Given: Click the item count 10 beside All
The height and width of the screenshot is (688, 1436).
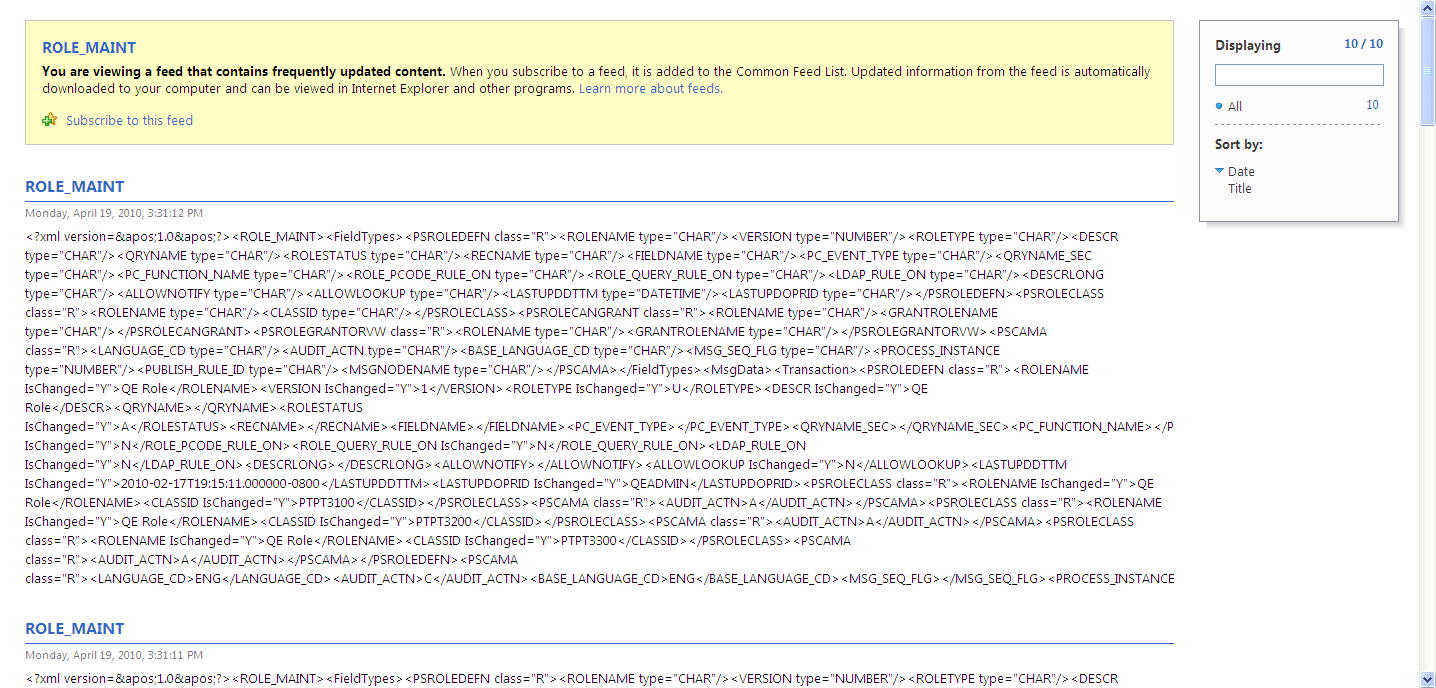Looking at the screenshot, I should (1372, 104).
